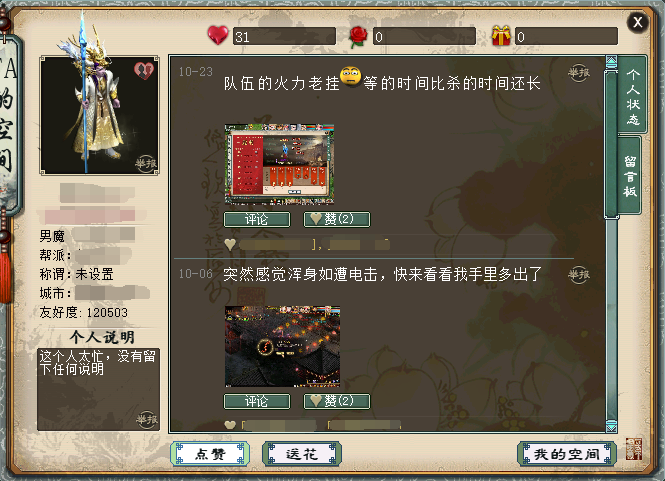Switch to the 个人状态 tab

[633, 95]
